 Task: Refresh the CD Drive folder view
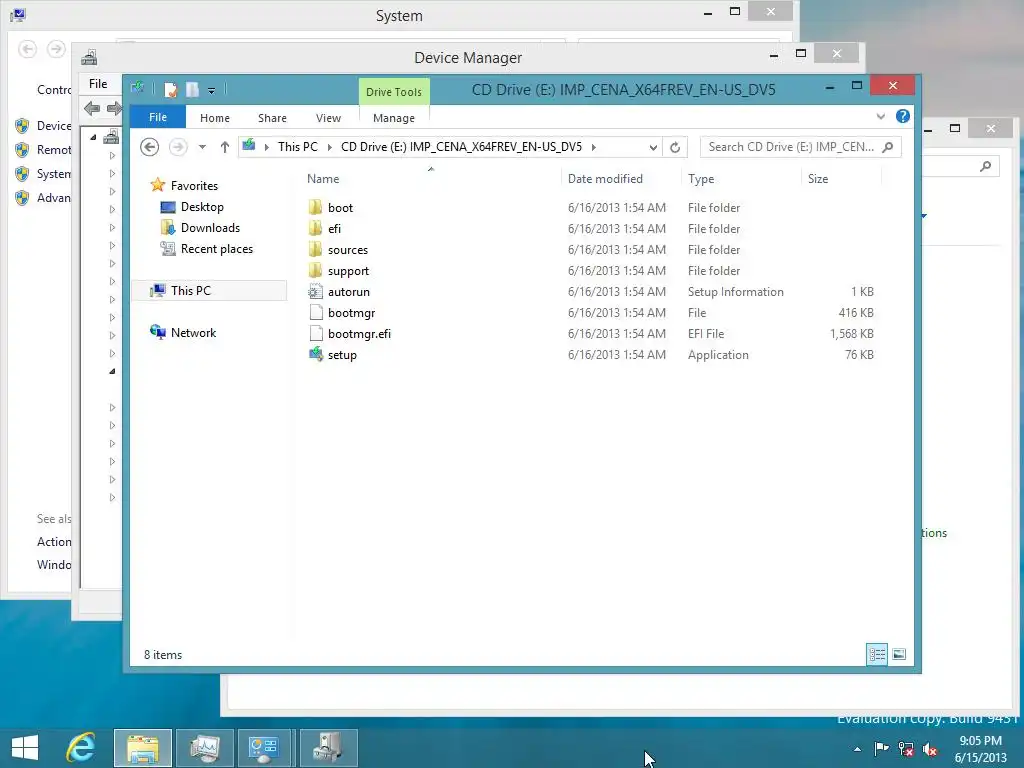pos(675,147)
